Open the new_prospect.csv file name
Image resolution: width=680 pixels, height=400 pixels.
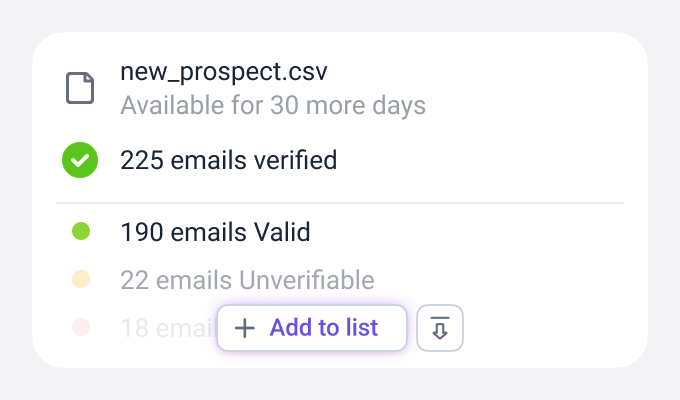point(223,72)
